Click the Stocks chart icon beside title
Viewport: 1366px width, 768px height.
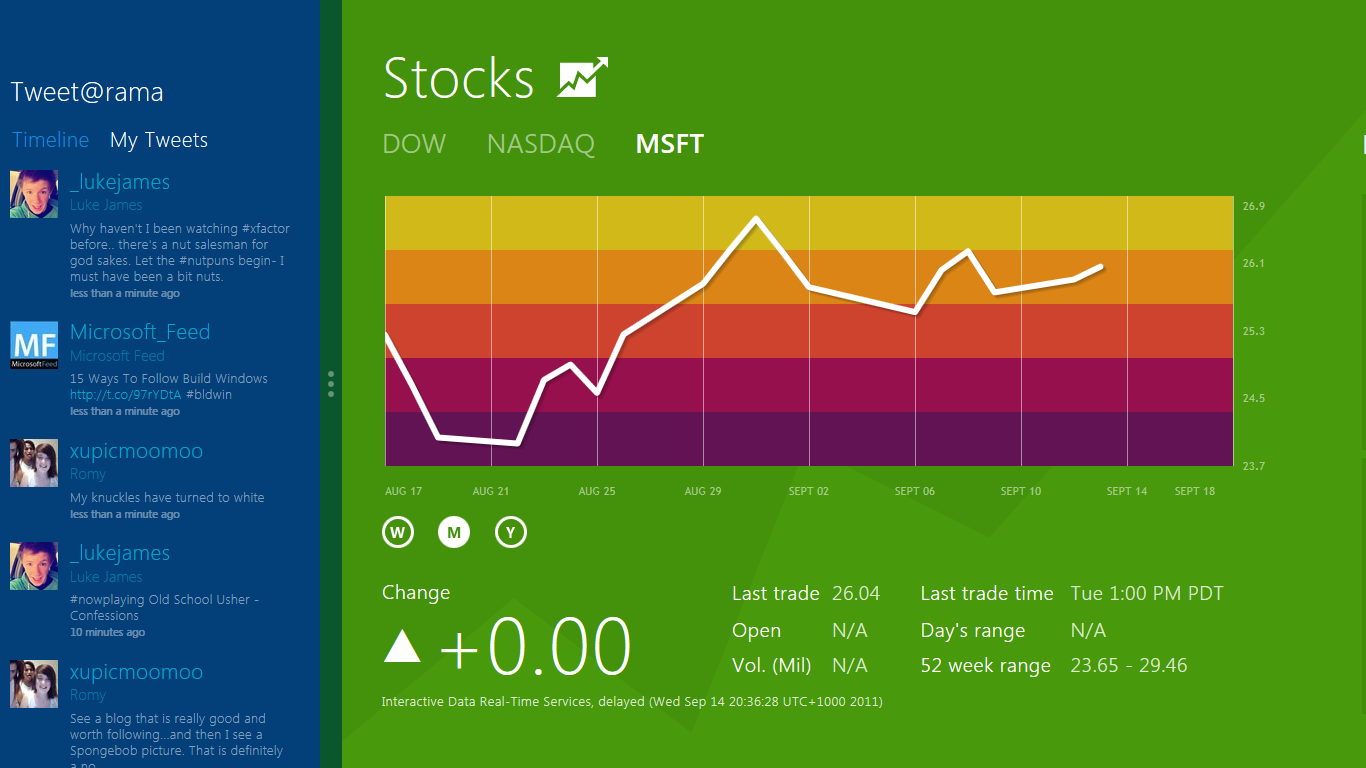pos(583,78)
